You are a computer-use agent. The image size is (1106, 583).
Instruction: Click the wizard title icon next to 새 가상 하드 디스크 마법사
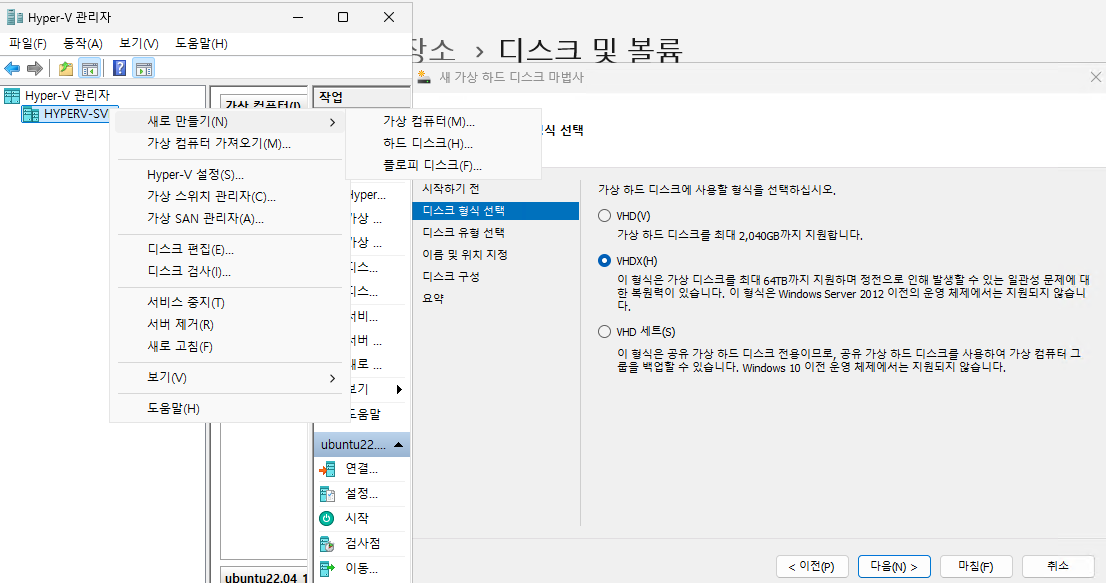point(423,77)
